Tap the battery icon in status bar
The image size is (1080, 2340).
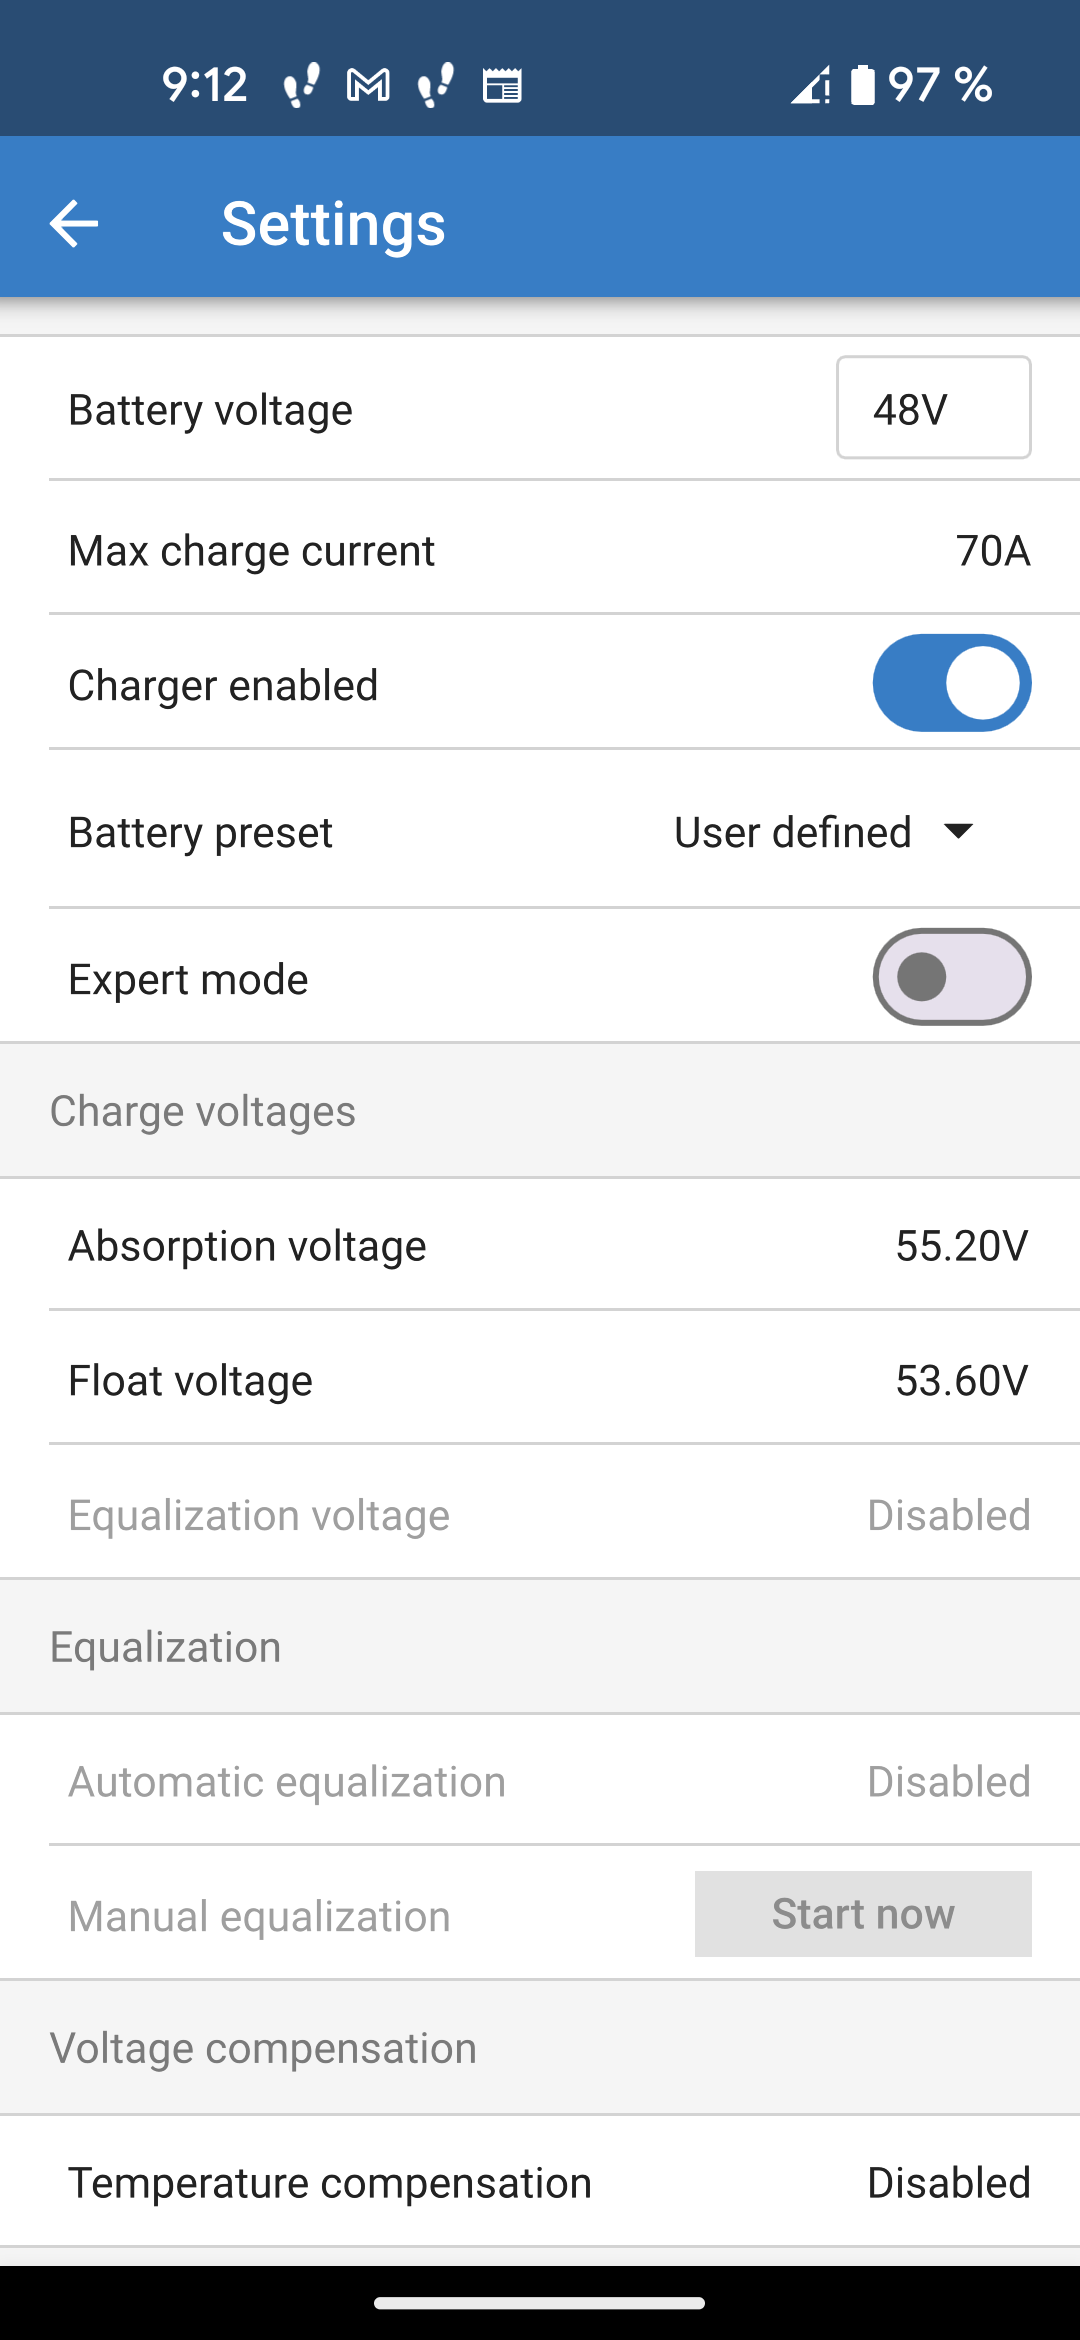862,85
